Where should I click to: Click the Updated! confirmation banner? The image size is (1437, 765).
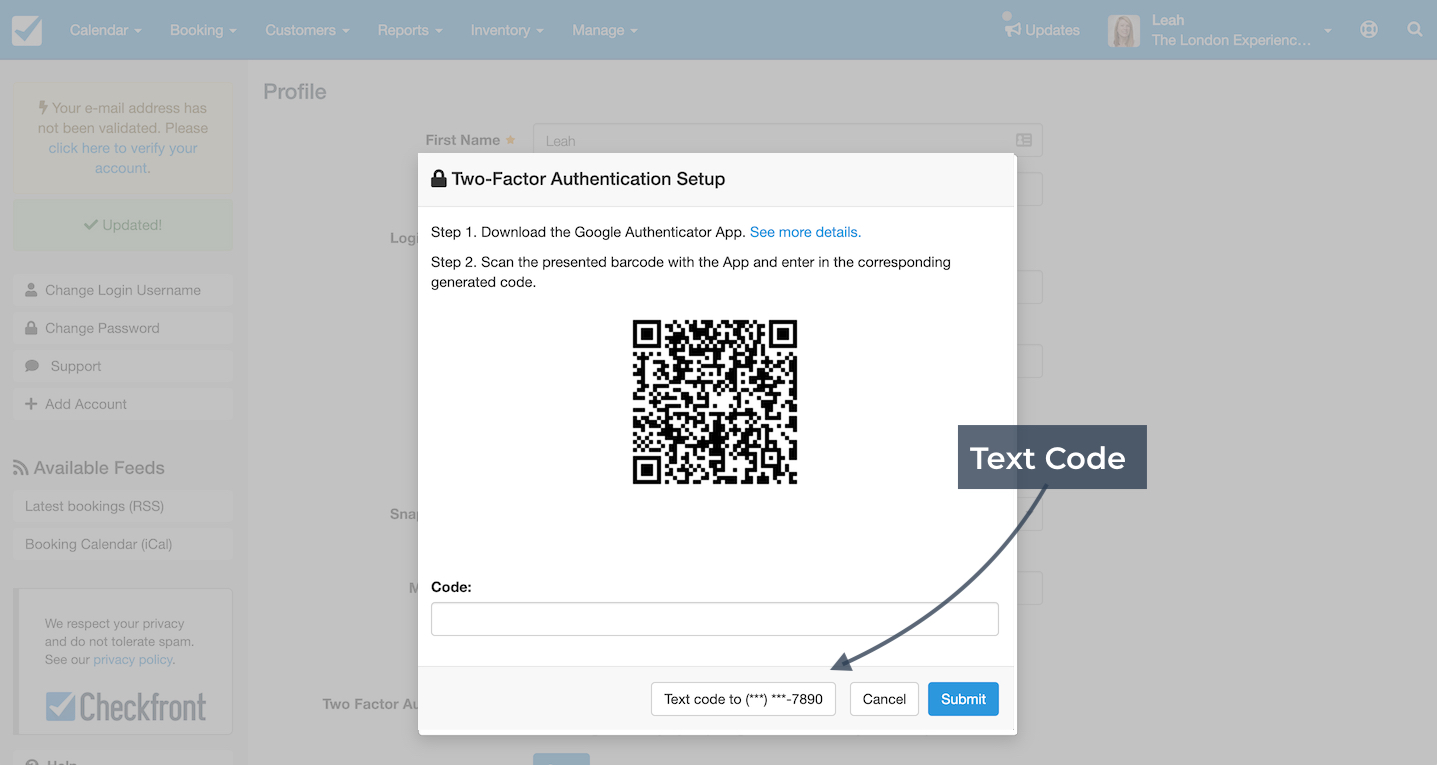point(123,225)
